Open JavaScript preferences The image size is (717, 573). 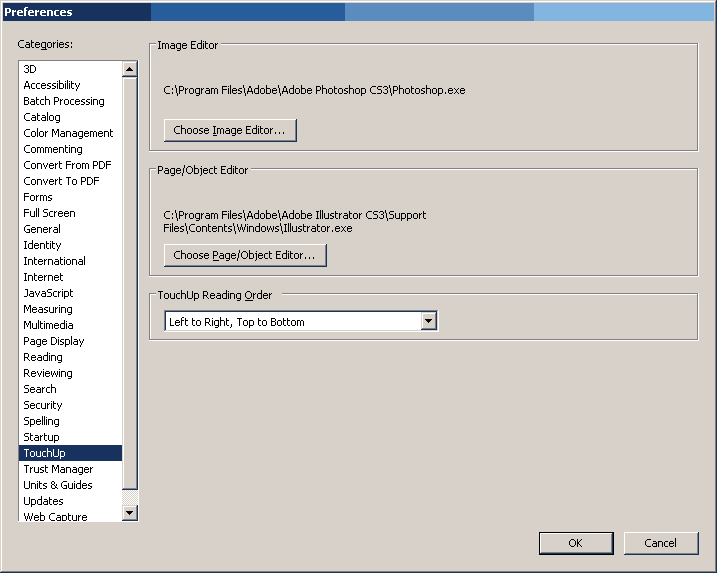(x=70, y=293)
